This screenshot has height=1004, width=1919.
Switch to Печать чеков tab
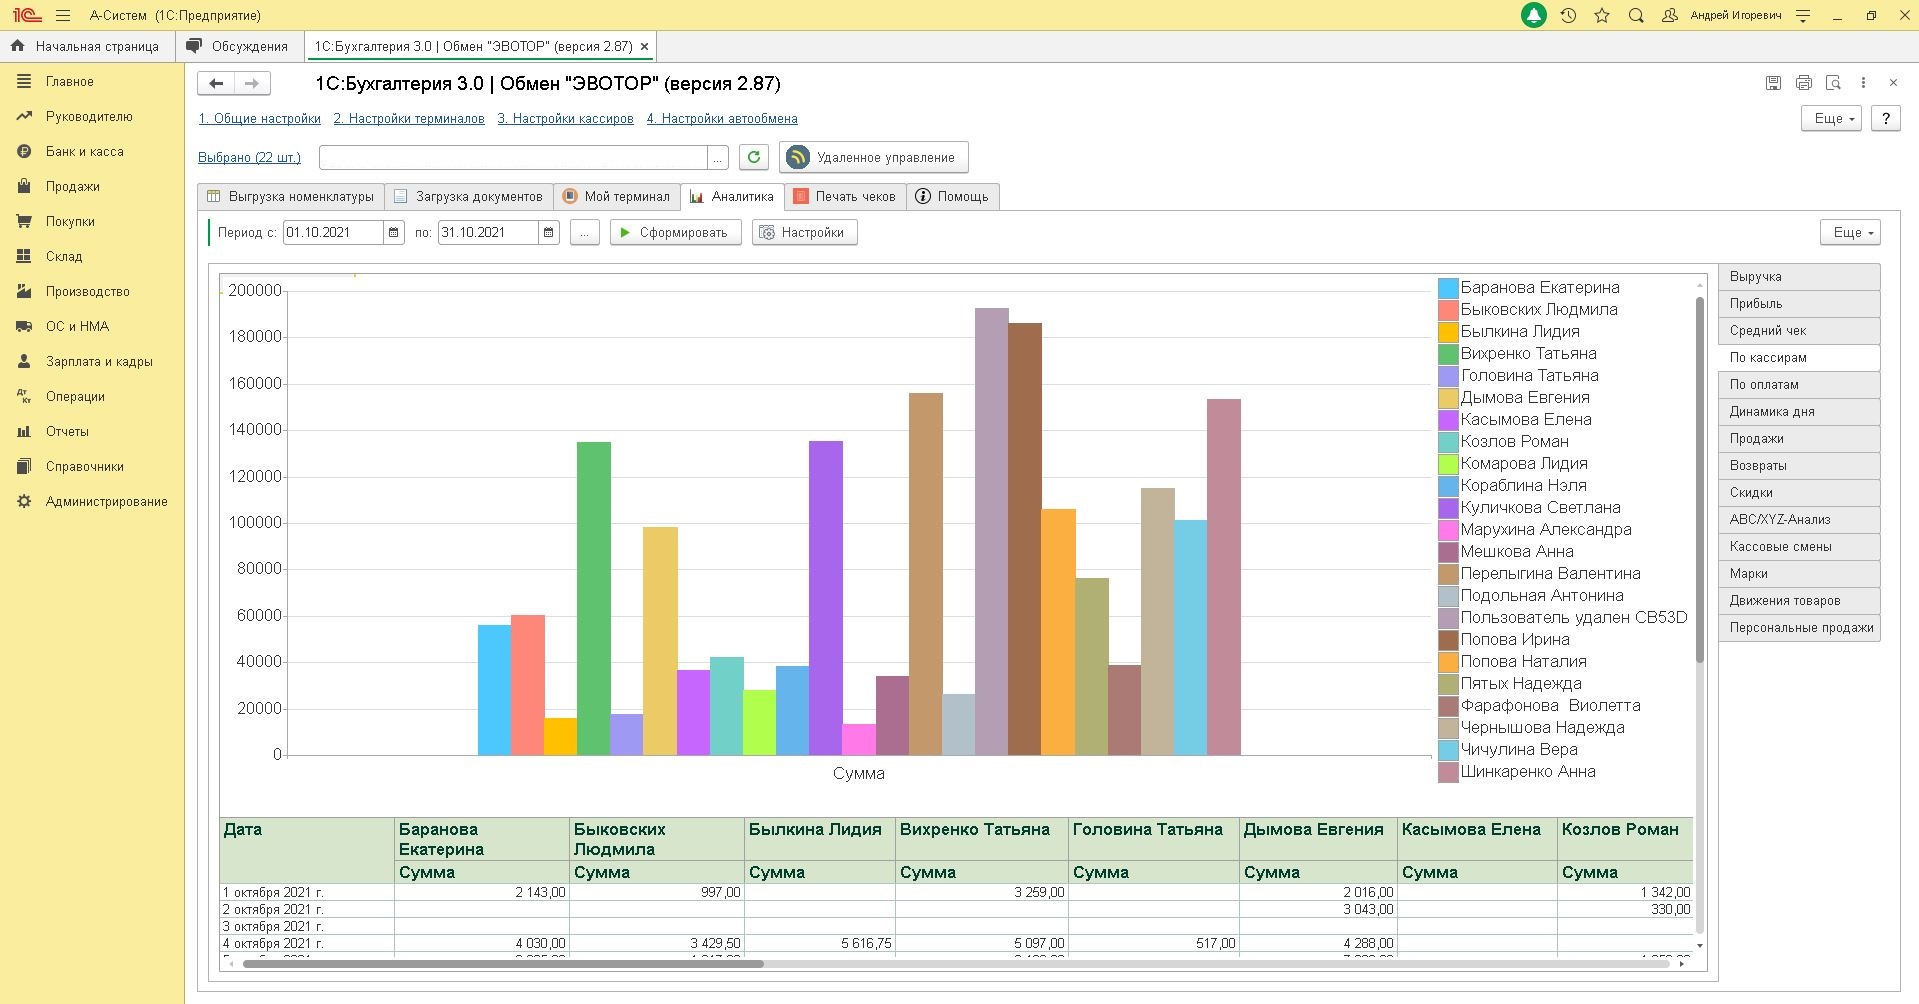click(x=845, y=196)
